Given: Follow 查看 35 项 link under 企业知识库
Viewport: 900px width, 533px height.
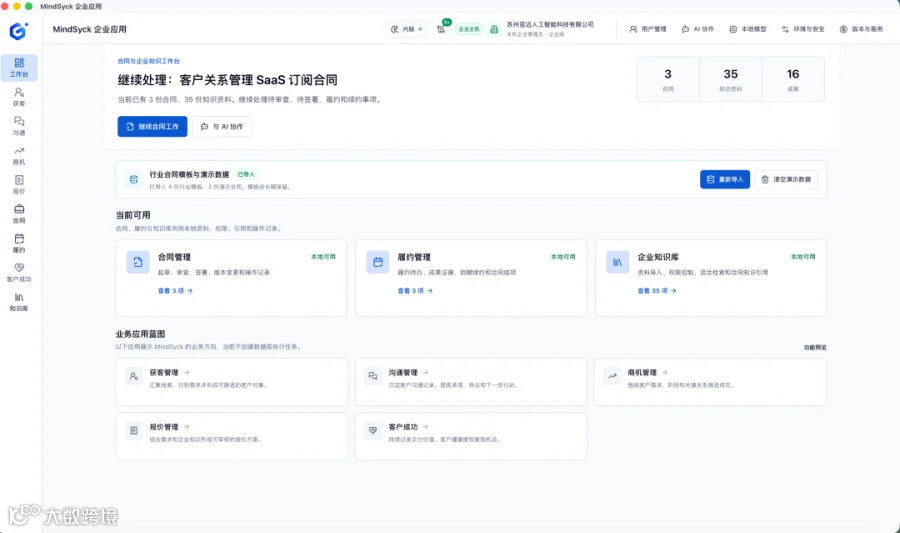Looking at the screenshot, I should tap(657, 291).
